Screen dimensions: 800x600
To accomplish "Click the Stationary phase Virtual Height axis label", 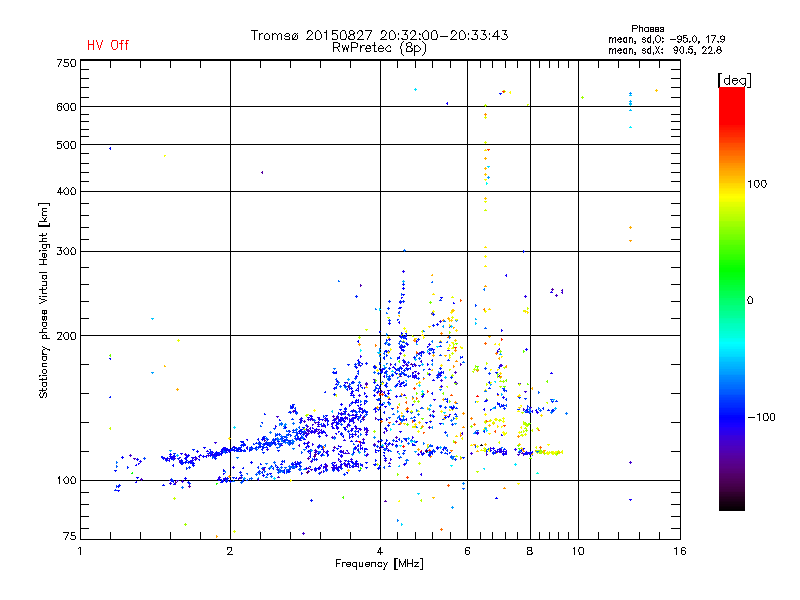I will (x=44, y=300).
